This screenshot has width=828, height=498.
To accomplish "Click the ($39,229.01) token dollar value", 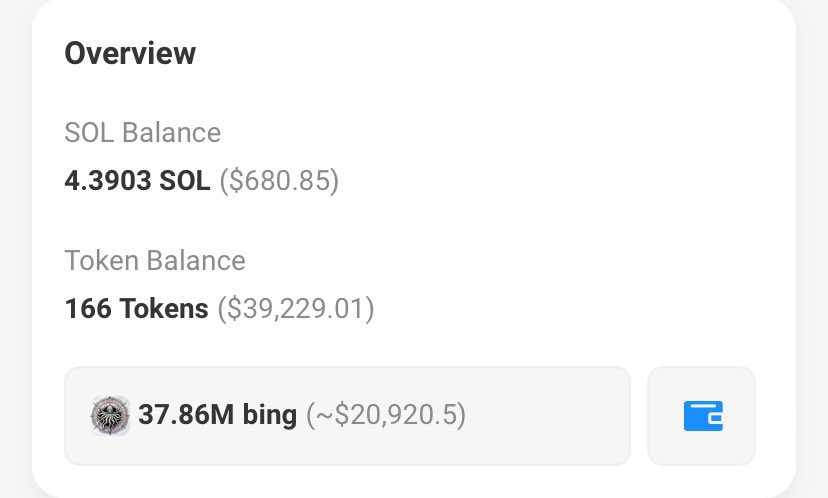I will tap(296, 308).
